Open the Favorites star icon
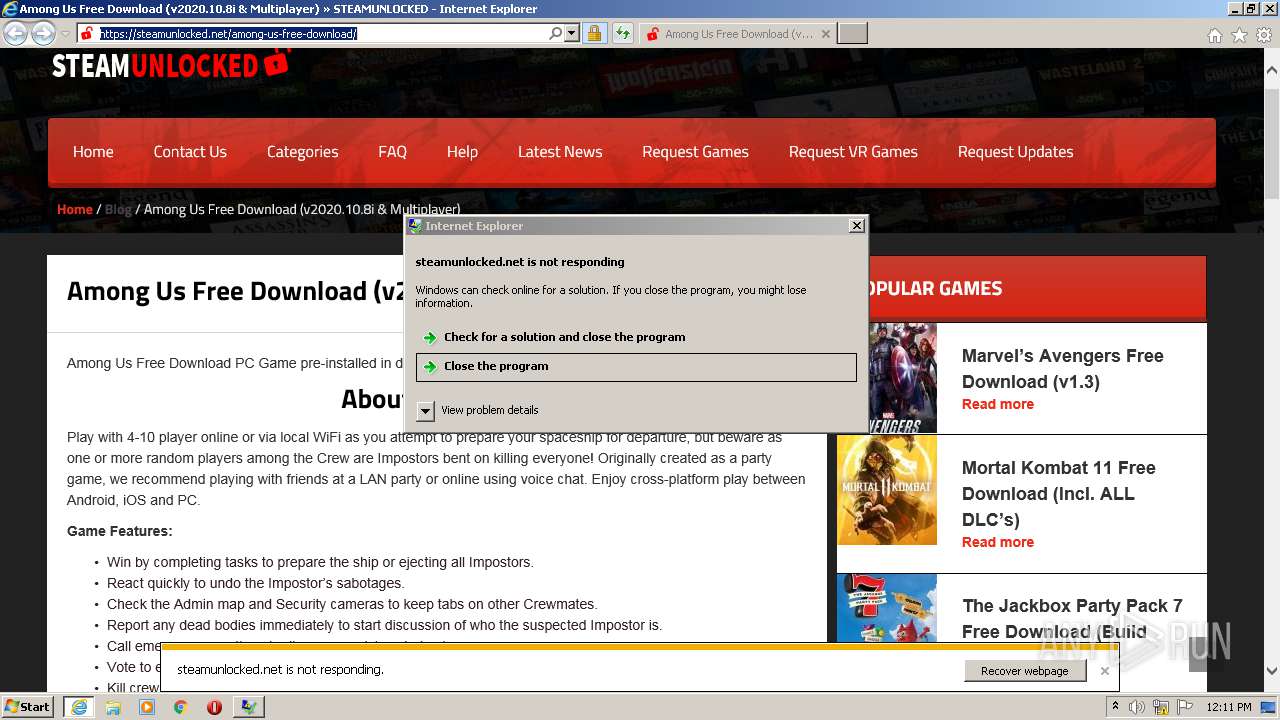 pyautogui.click(x=1239, y=35)
